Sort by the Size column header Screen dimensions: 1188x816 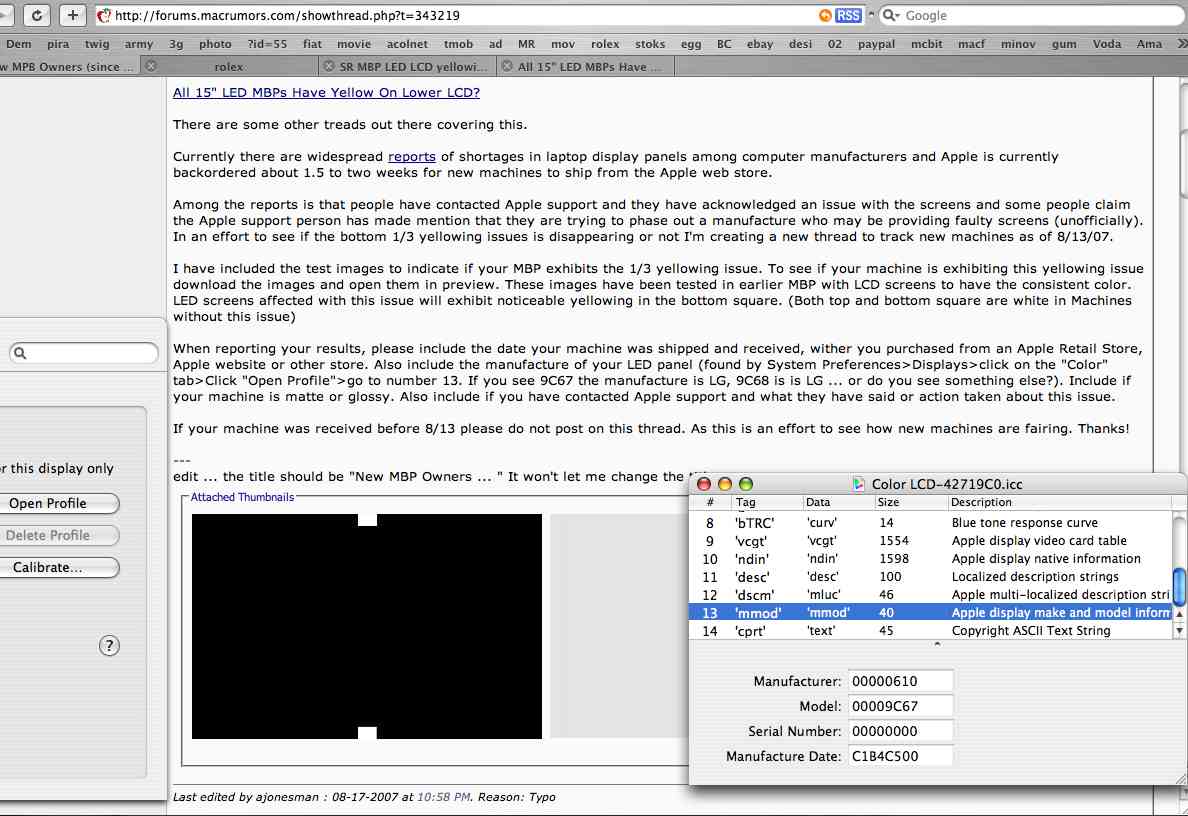tap(910, 502)
